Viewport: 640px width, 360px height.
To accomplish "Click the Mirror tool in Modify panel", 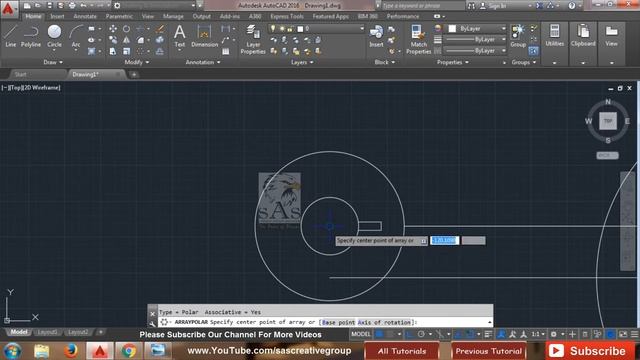I will click(x=127, y=40).
